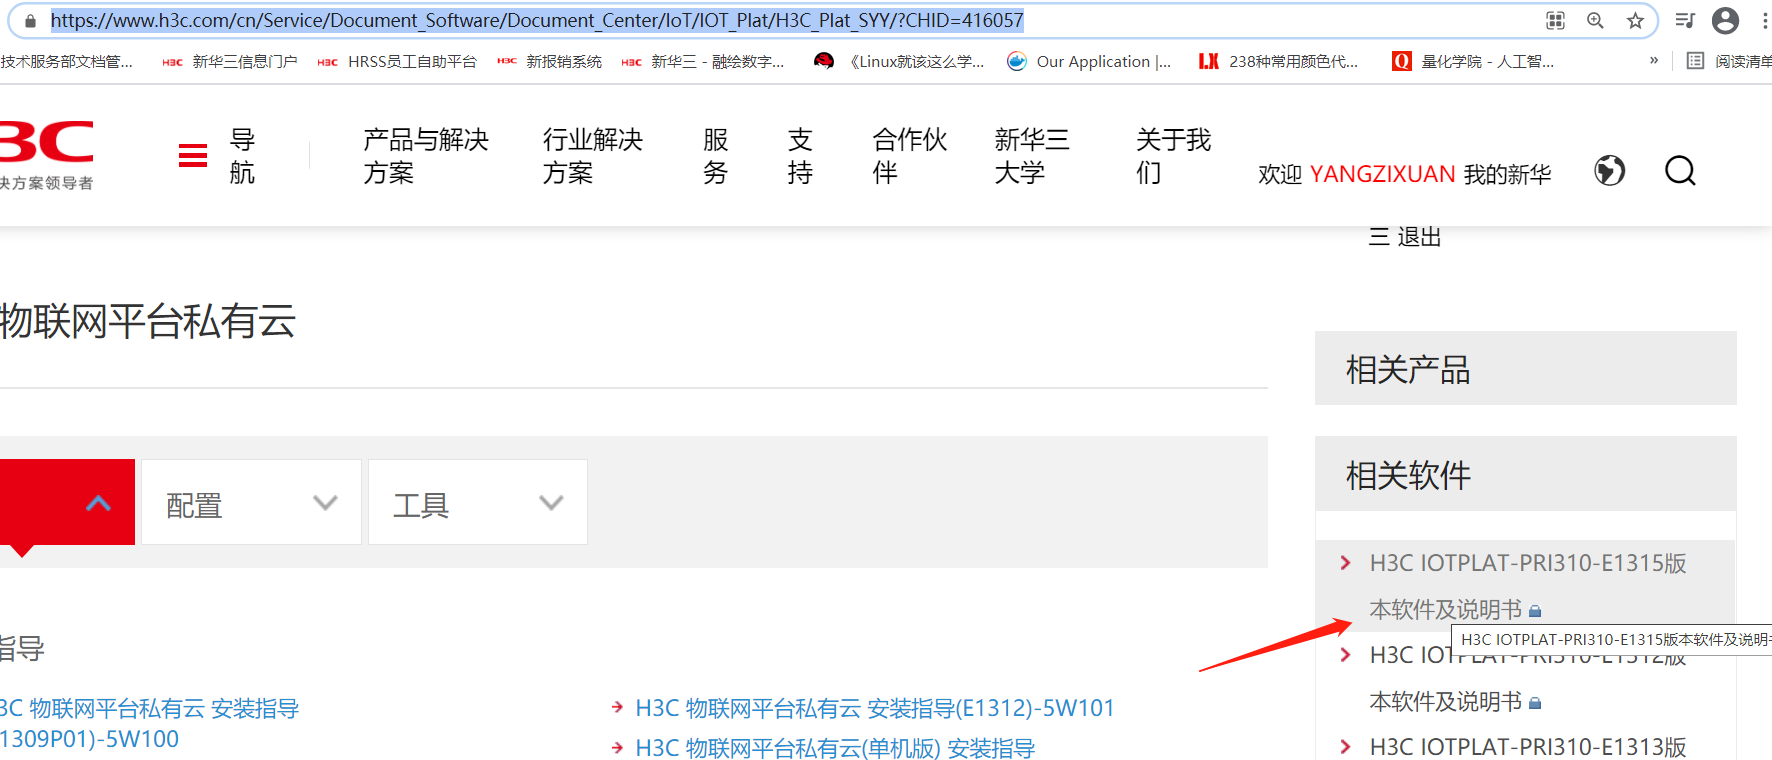The height and width of the screenshot is (760, 1772).
Task: Open the QR code generator icon
Action: pyautogui.click(x=1555, y=20)
